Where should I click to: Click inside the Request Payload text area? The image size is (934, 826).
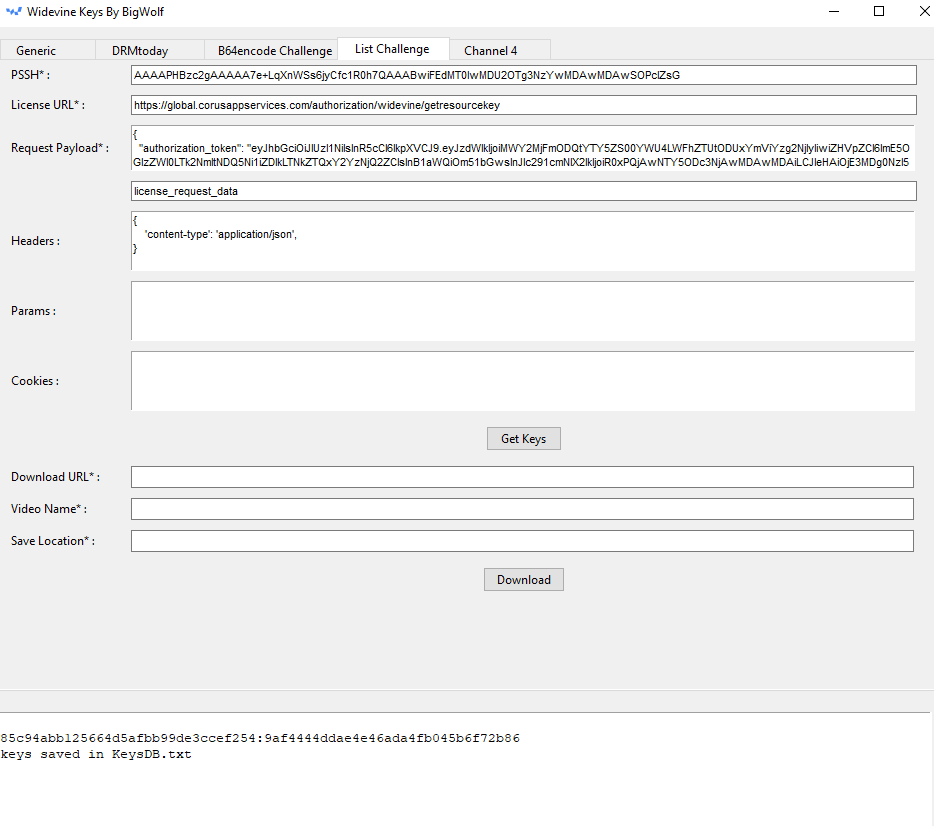(x=523, y=148)
